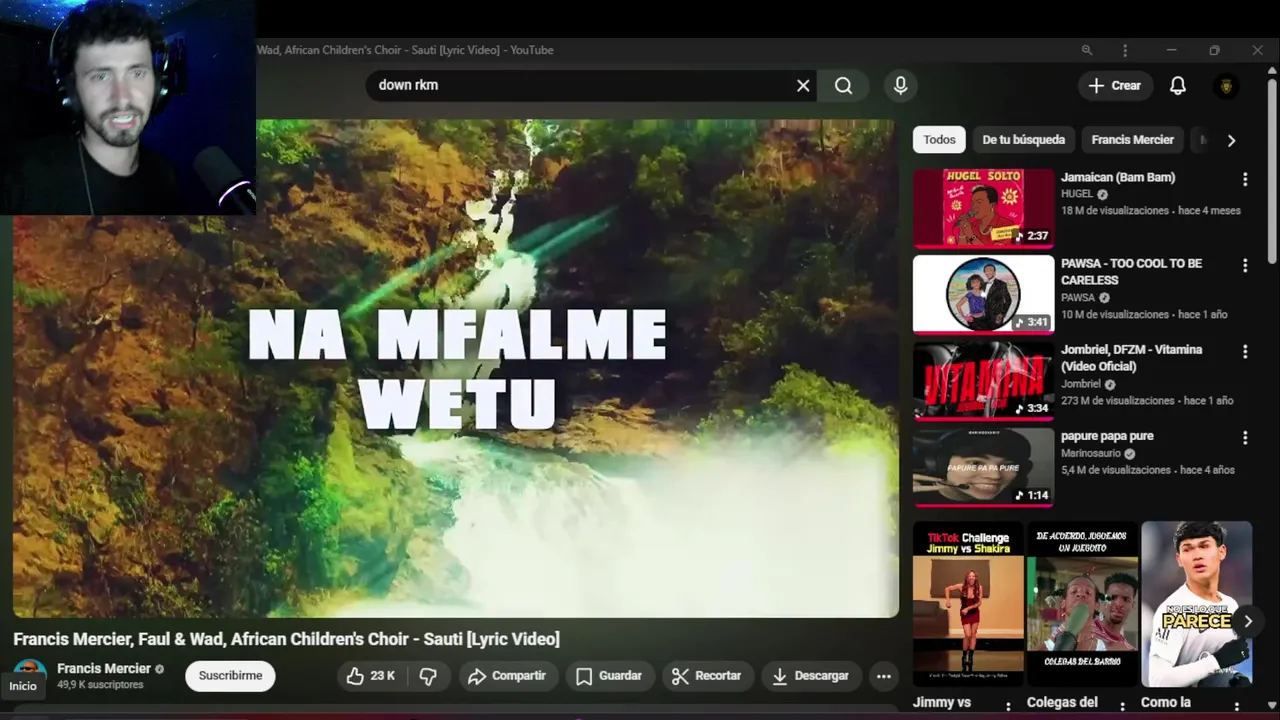Open the Crear menu
1280x720 pixels.
[x=1115, y=86]
